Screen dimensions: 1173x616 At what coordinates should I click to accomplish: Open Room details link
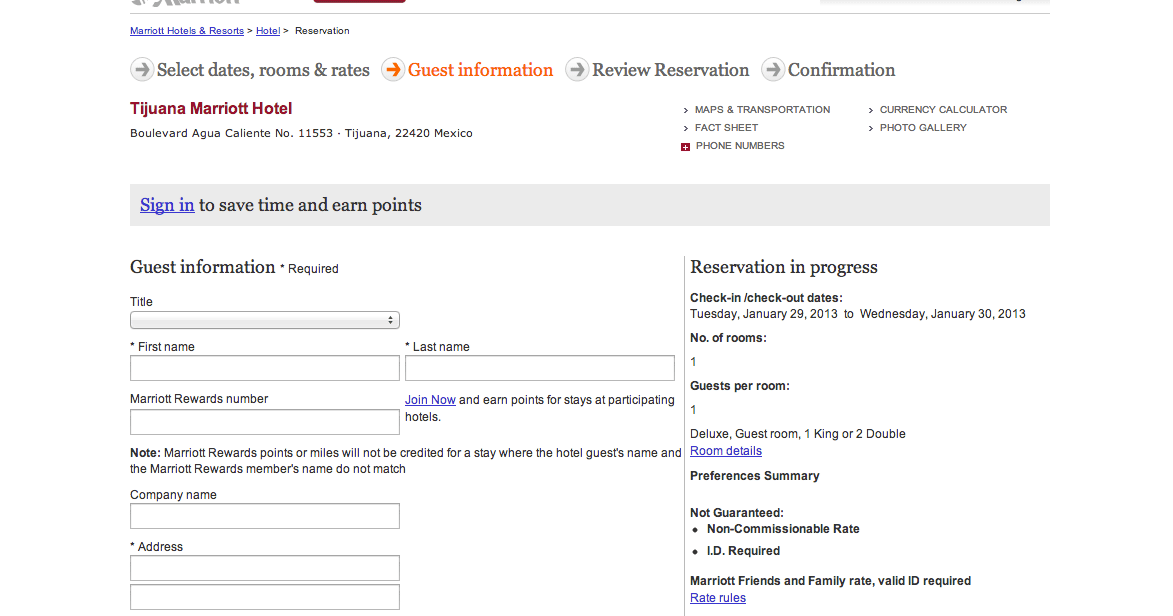click(726, 451)
